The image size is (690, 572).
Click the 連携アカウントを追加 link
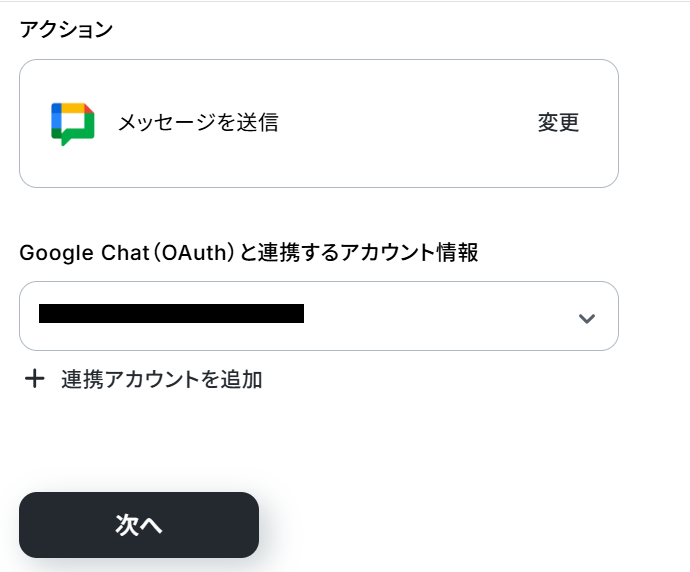[161, 379]
